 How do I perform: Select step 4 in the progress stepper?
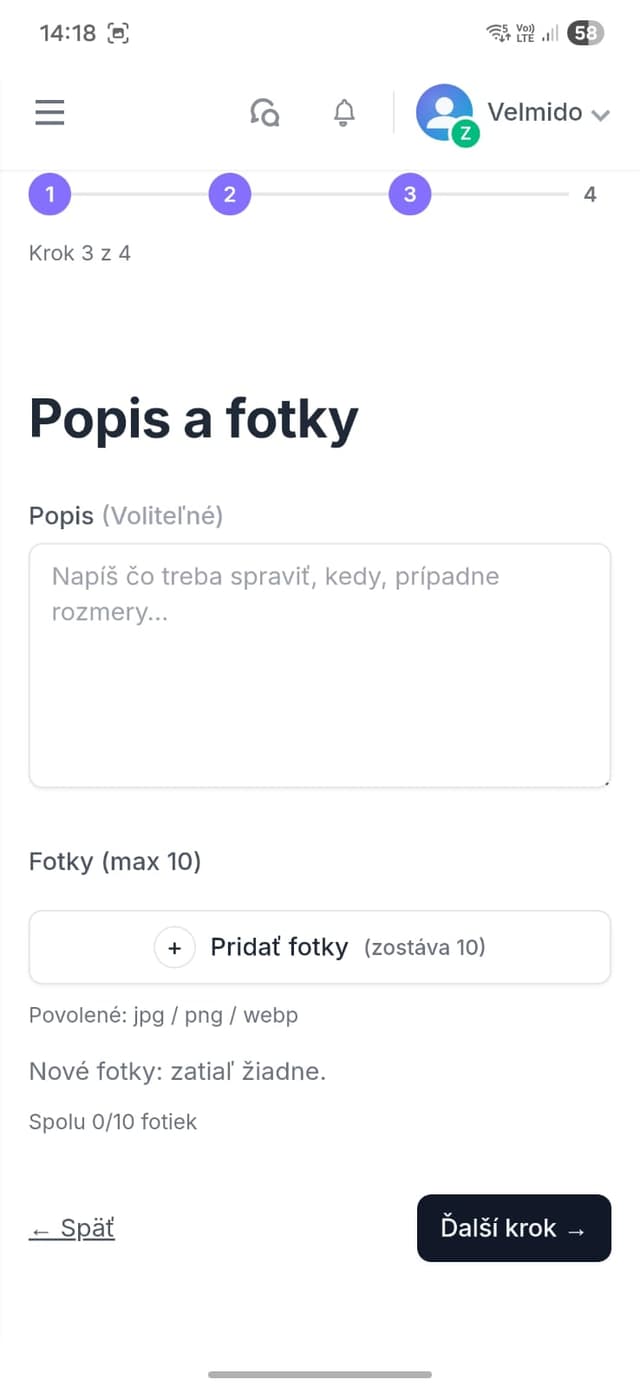[x=590, y=194]
